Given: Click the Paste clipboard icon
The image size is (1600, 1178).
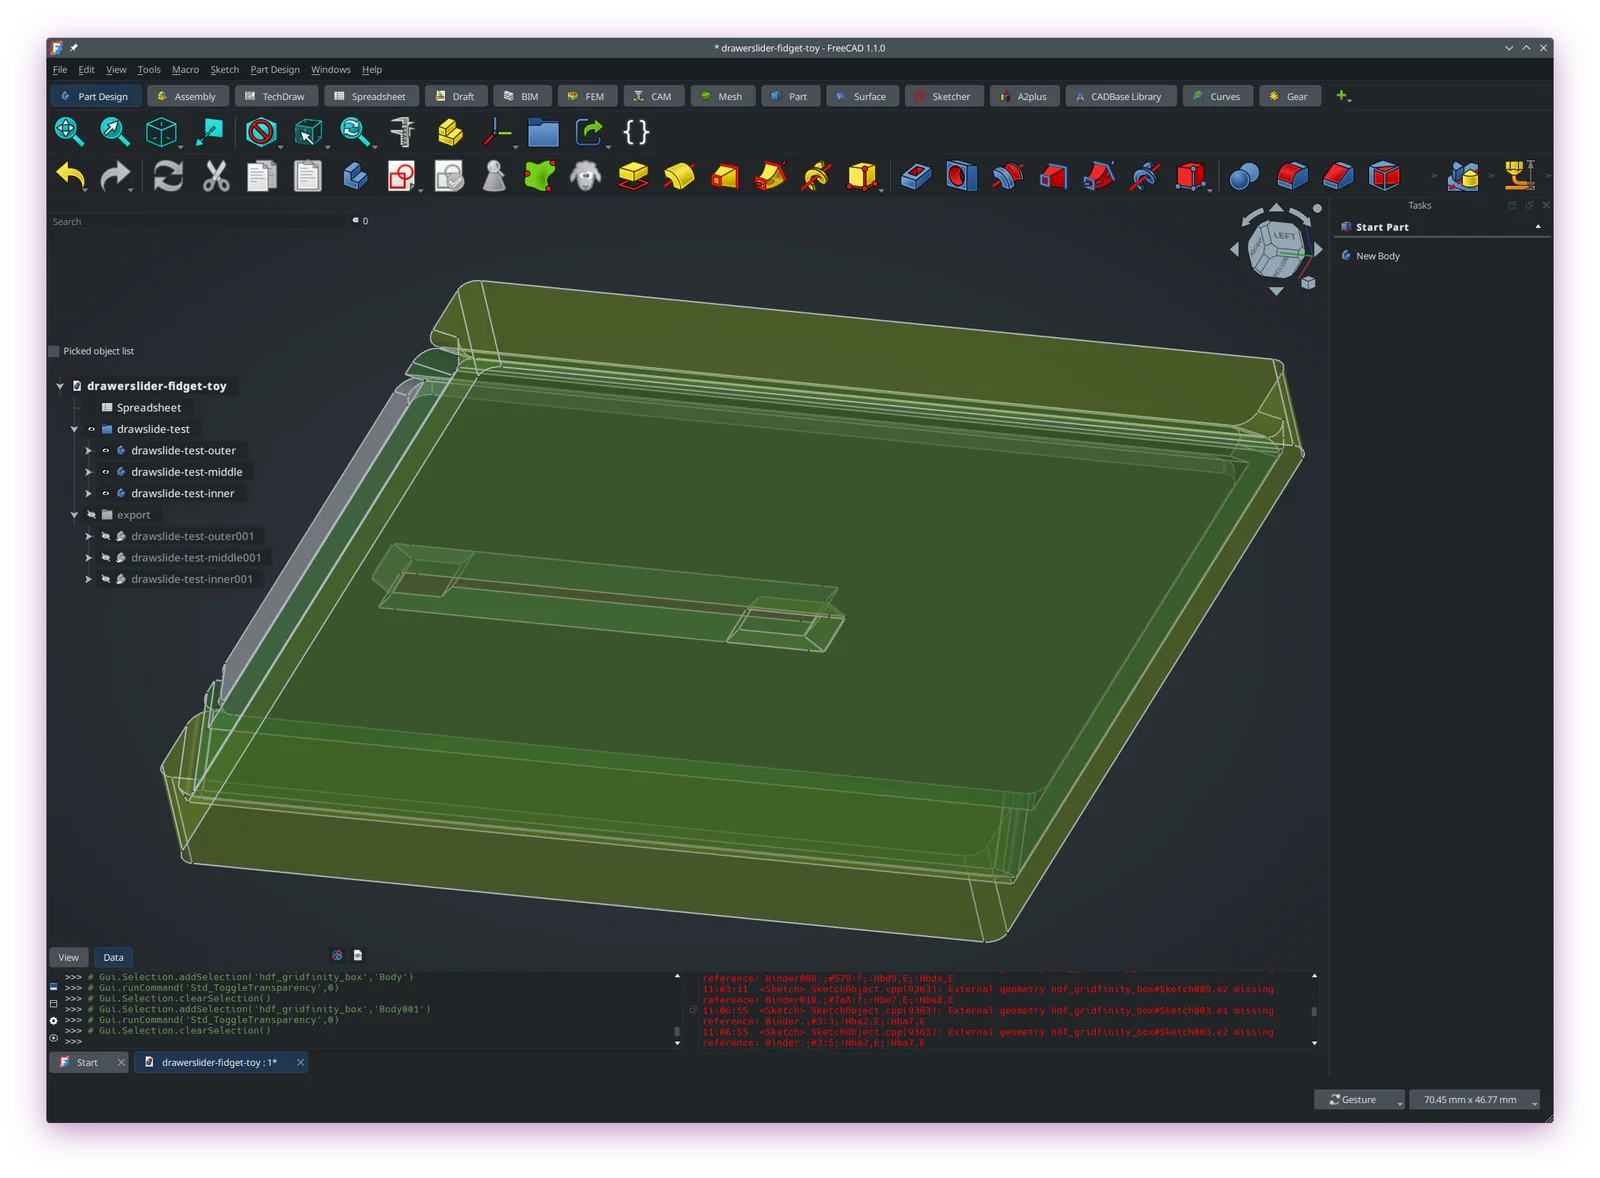Looking at the screenshot, I should [308, 177].
